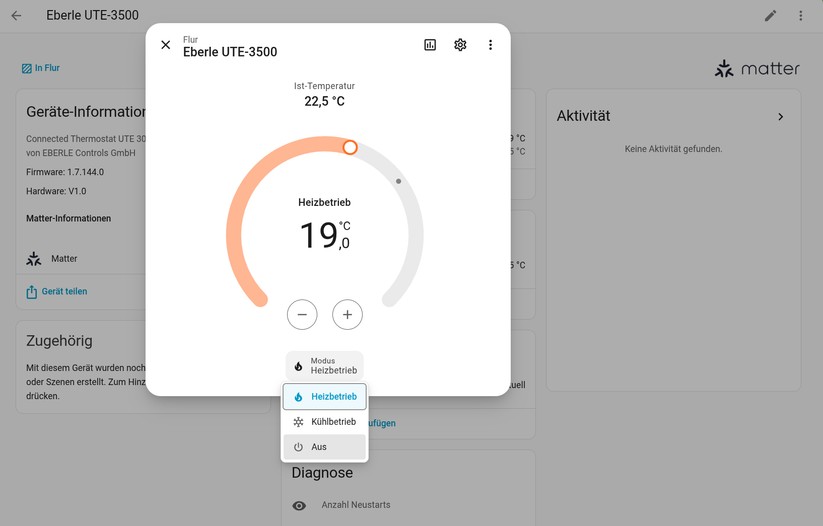Expand the Aktivität panel chevron

(780, 117)
